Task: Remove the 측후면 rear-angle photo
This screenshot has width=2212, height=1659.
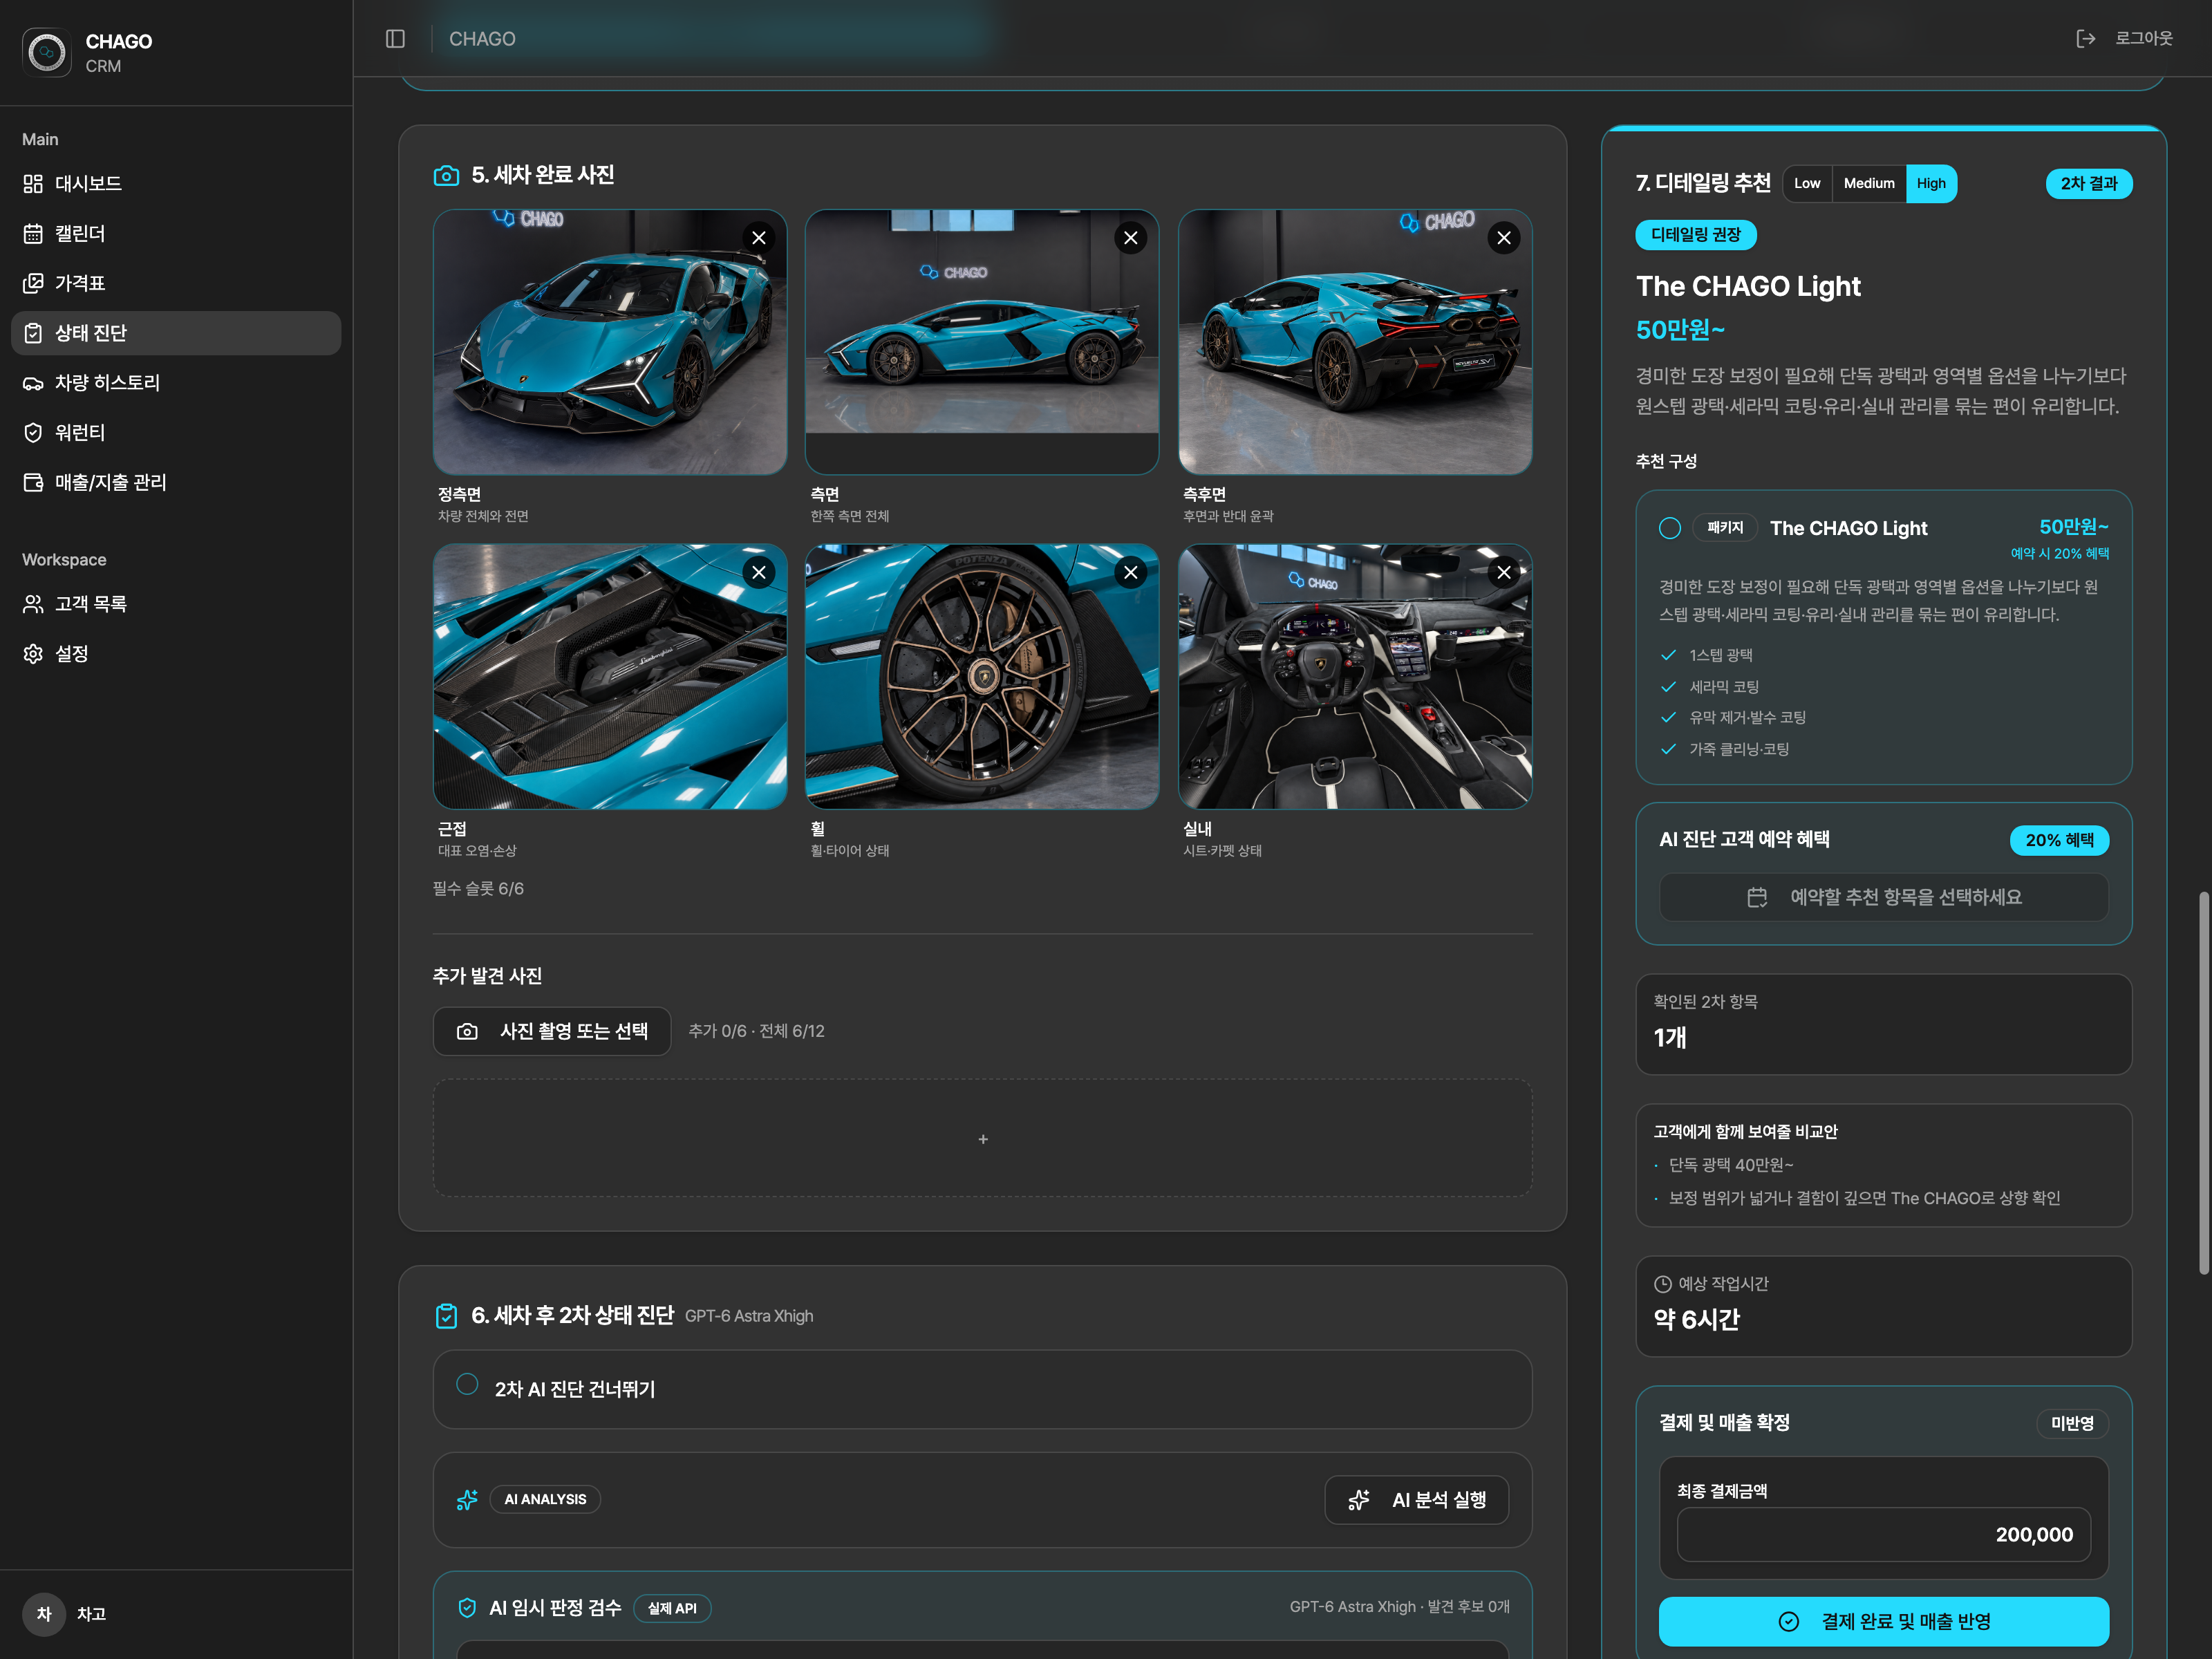Action: 1504,238
